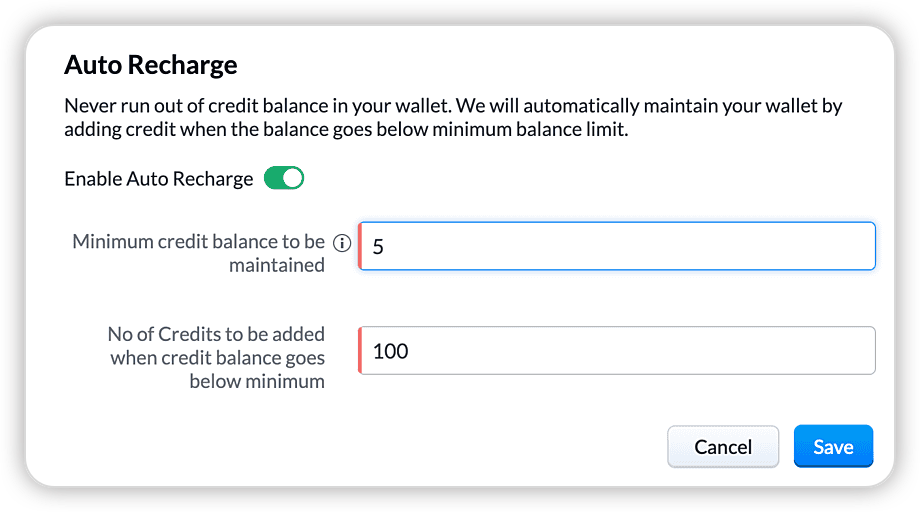The width and height of the screenshot is (920, 512).
Task: Click the Auto Recharge dialog heading
Action: tap(151, 66)
